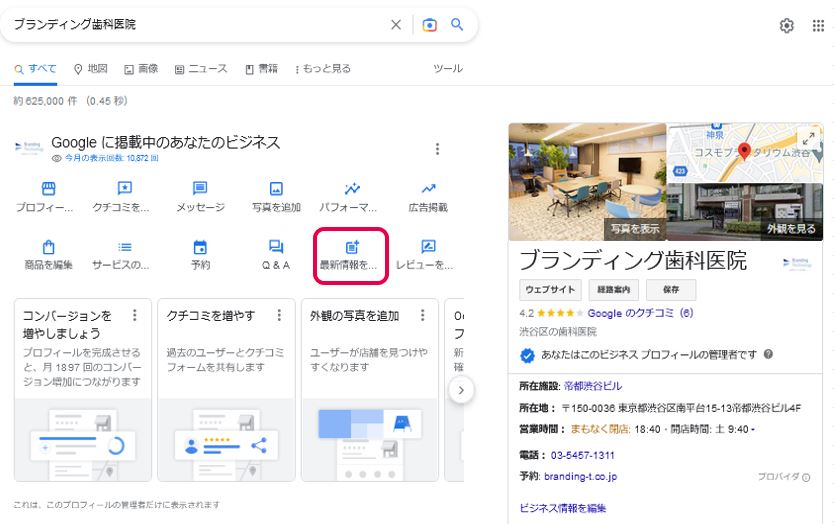Viewport: 834px width, 524px height.
Task: Click 最新情報を... add update shortcut
Action: [x=351, y=255]
